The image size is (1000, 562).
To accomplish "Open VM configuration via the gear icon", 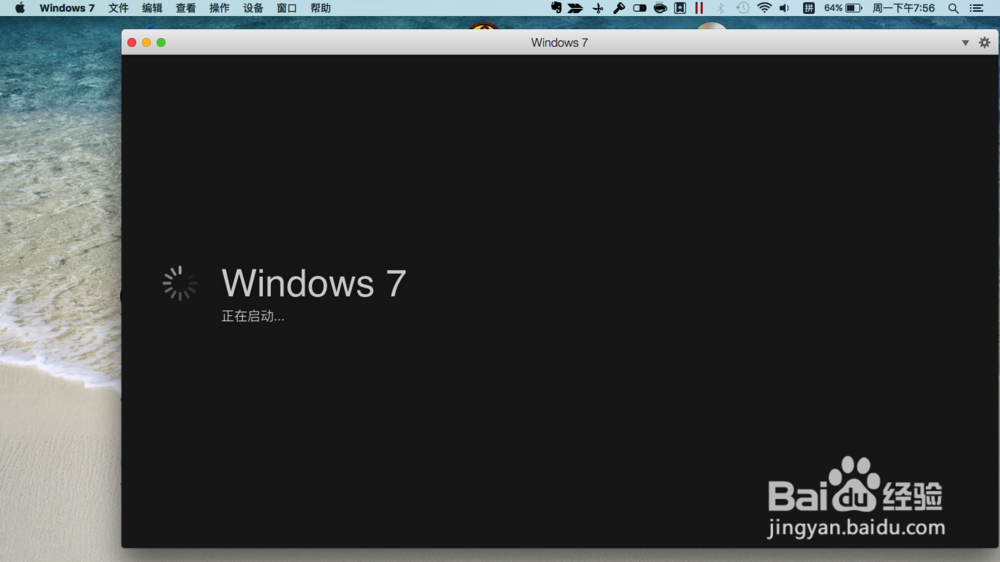I will point(985,42).
